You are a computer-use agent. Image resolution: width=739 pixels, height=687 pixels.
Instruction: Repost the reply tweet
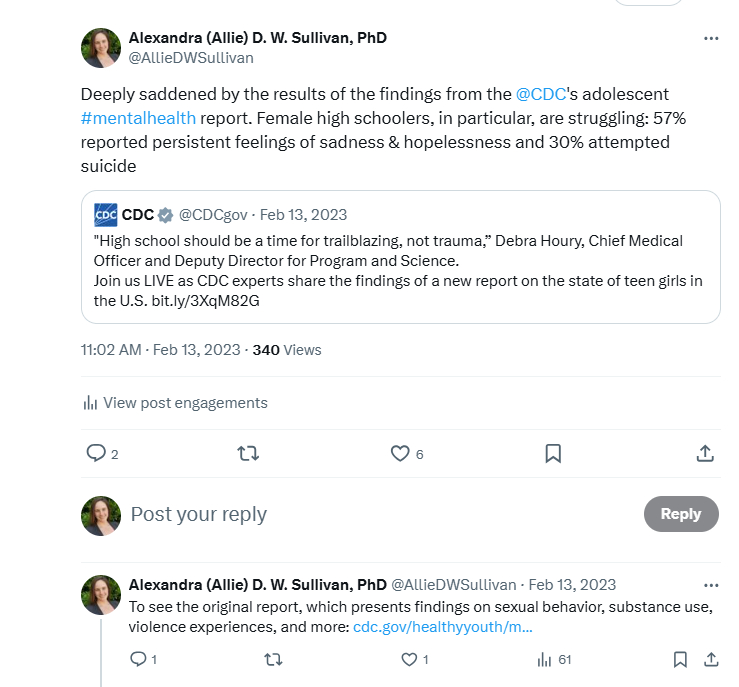tap(272, 659)
